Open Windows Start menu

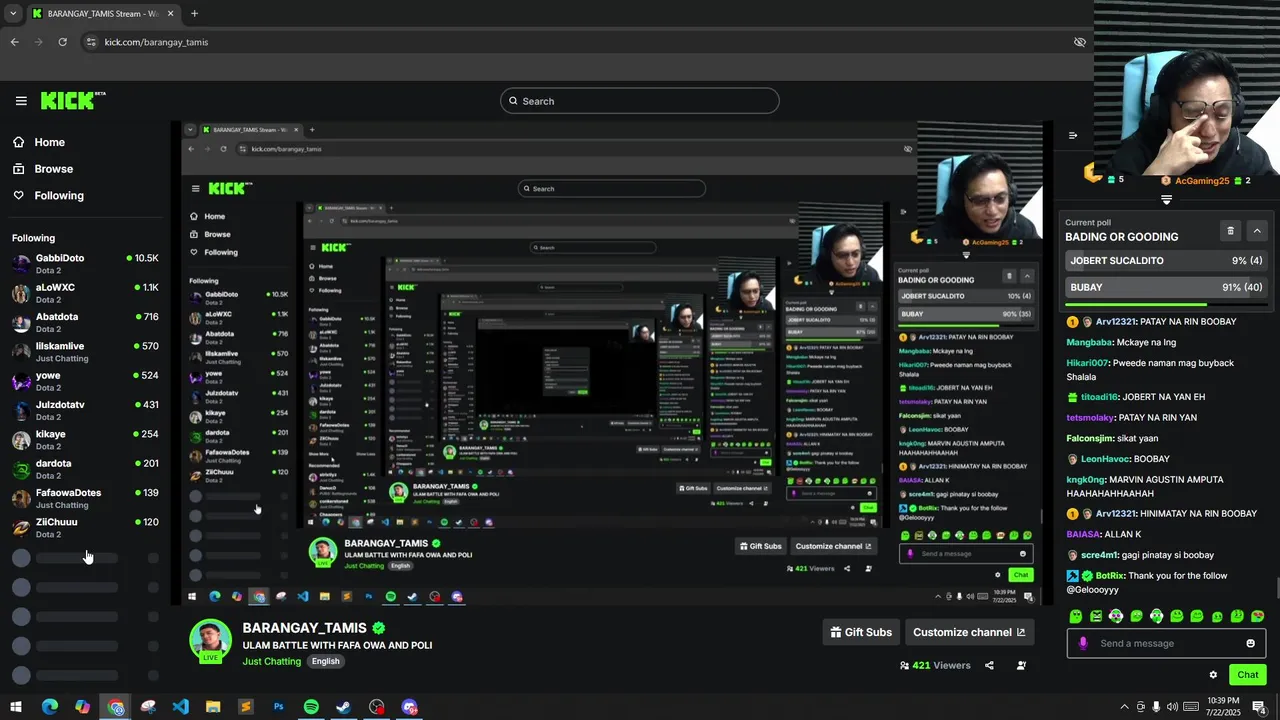coord(16,707)
